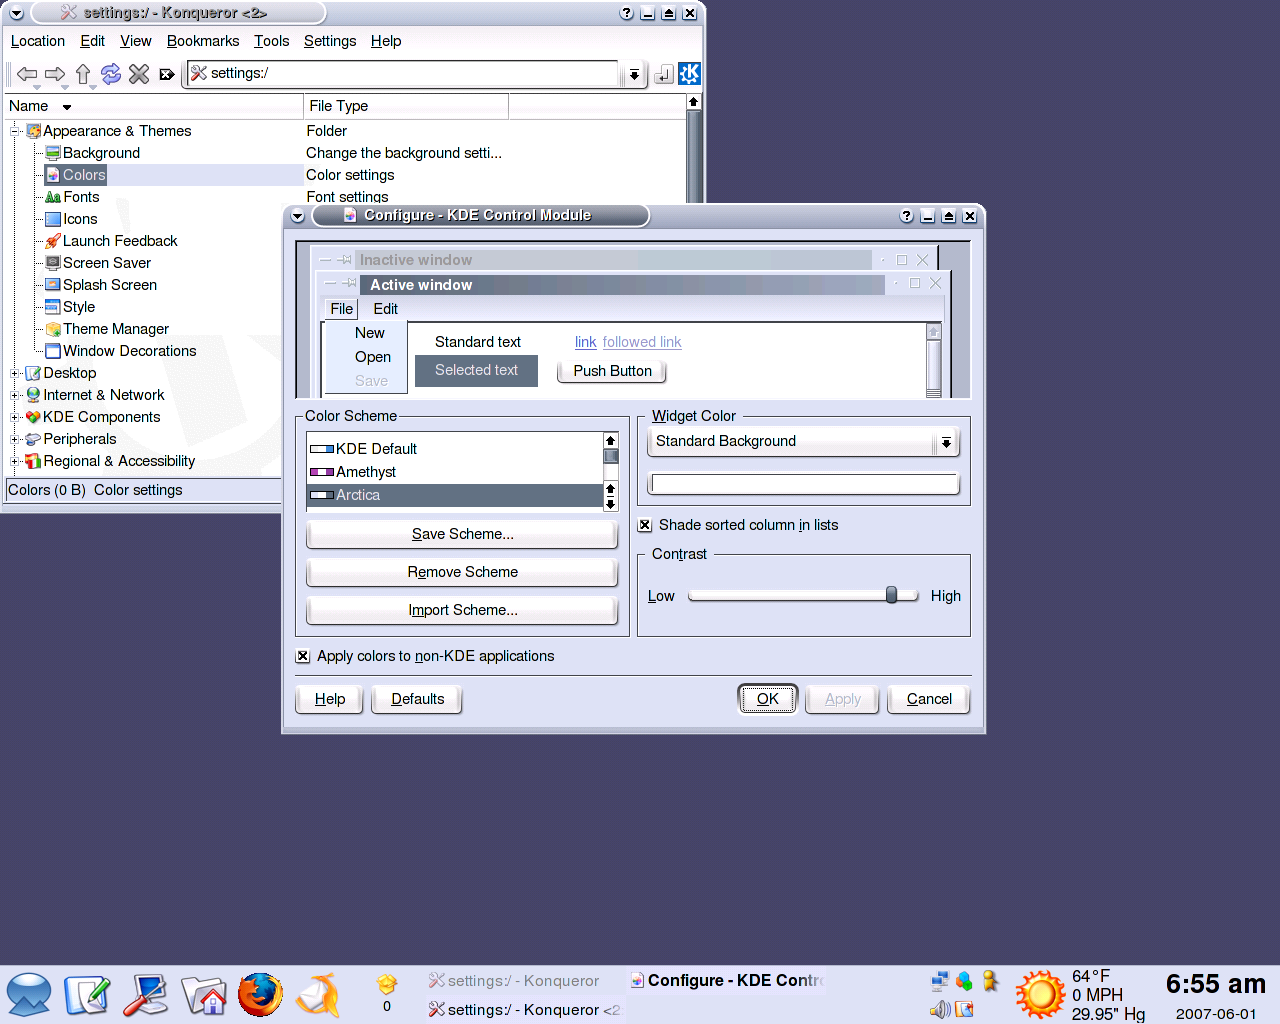Open the mail client panel icon
This screenshot has width=1280, height=1024.
319,995
